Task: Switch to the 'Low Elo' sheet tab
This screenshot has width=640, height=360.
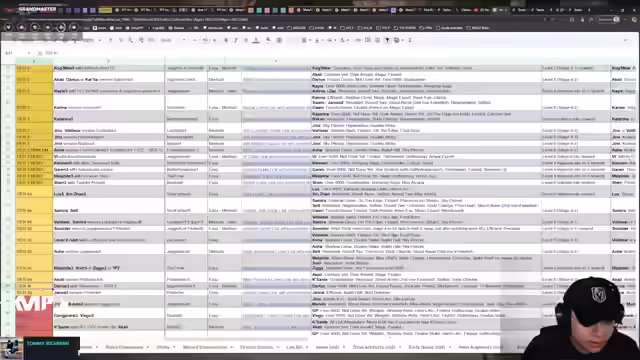Action: coord(294,347)
